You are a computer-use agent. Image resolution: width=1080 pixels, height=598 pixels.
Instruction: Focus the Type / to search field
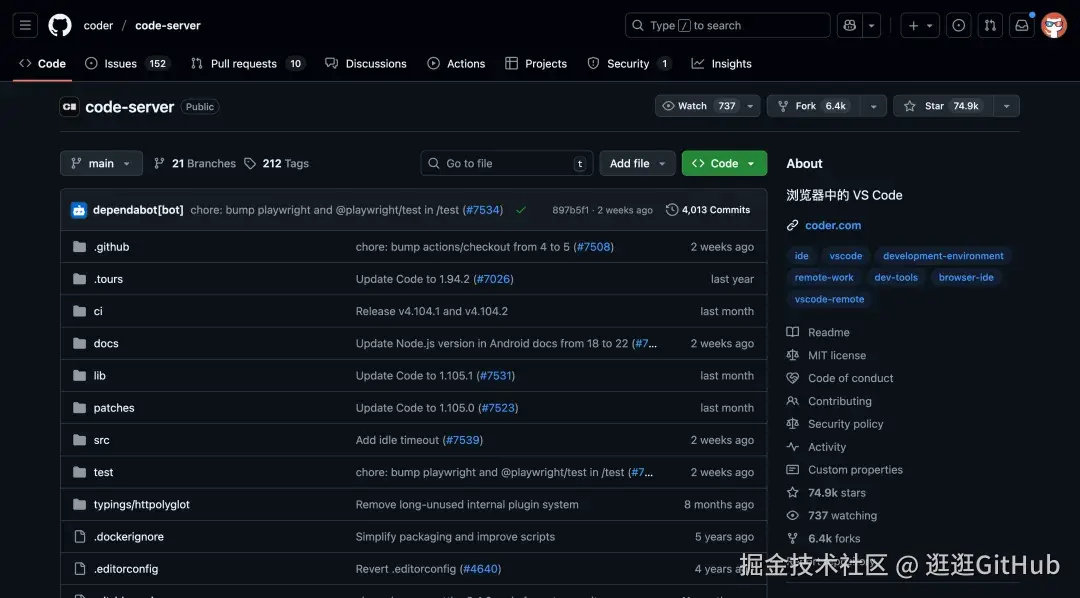click(x=727, y=25)
